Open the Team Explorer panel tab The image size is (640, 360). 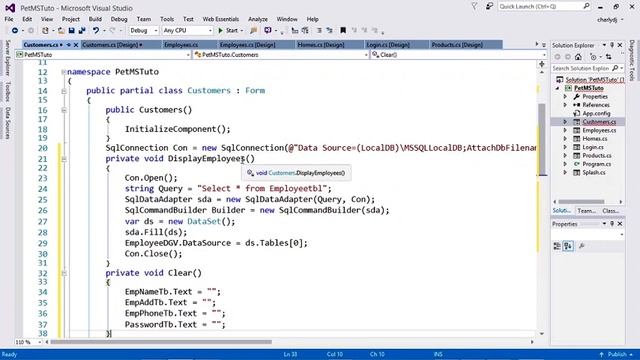pyautogui.click(x=587, y=211)
